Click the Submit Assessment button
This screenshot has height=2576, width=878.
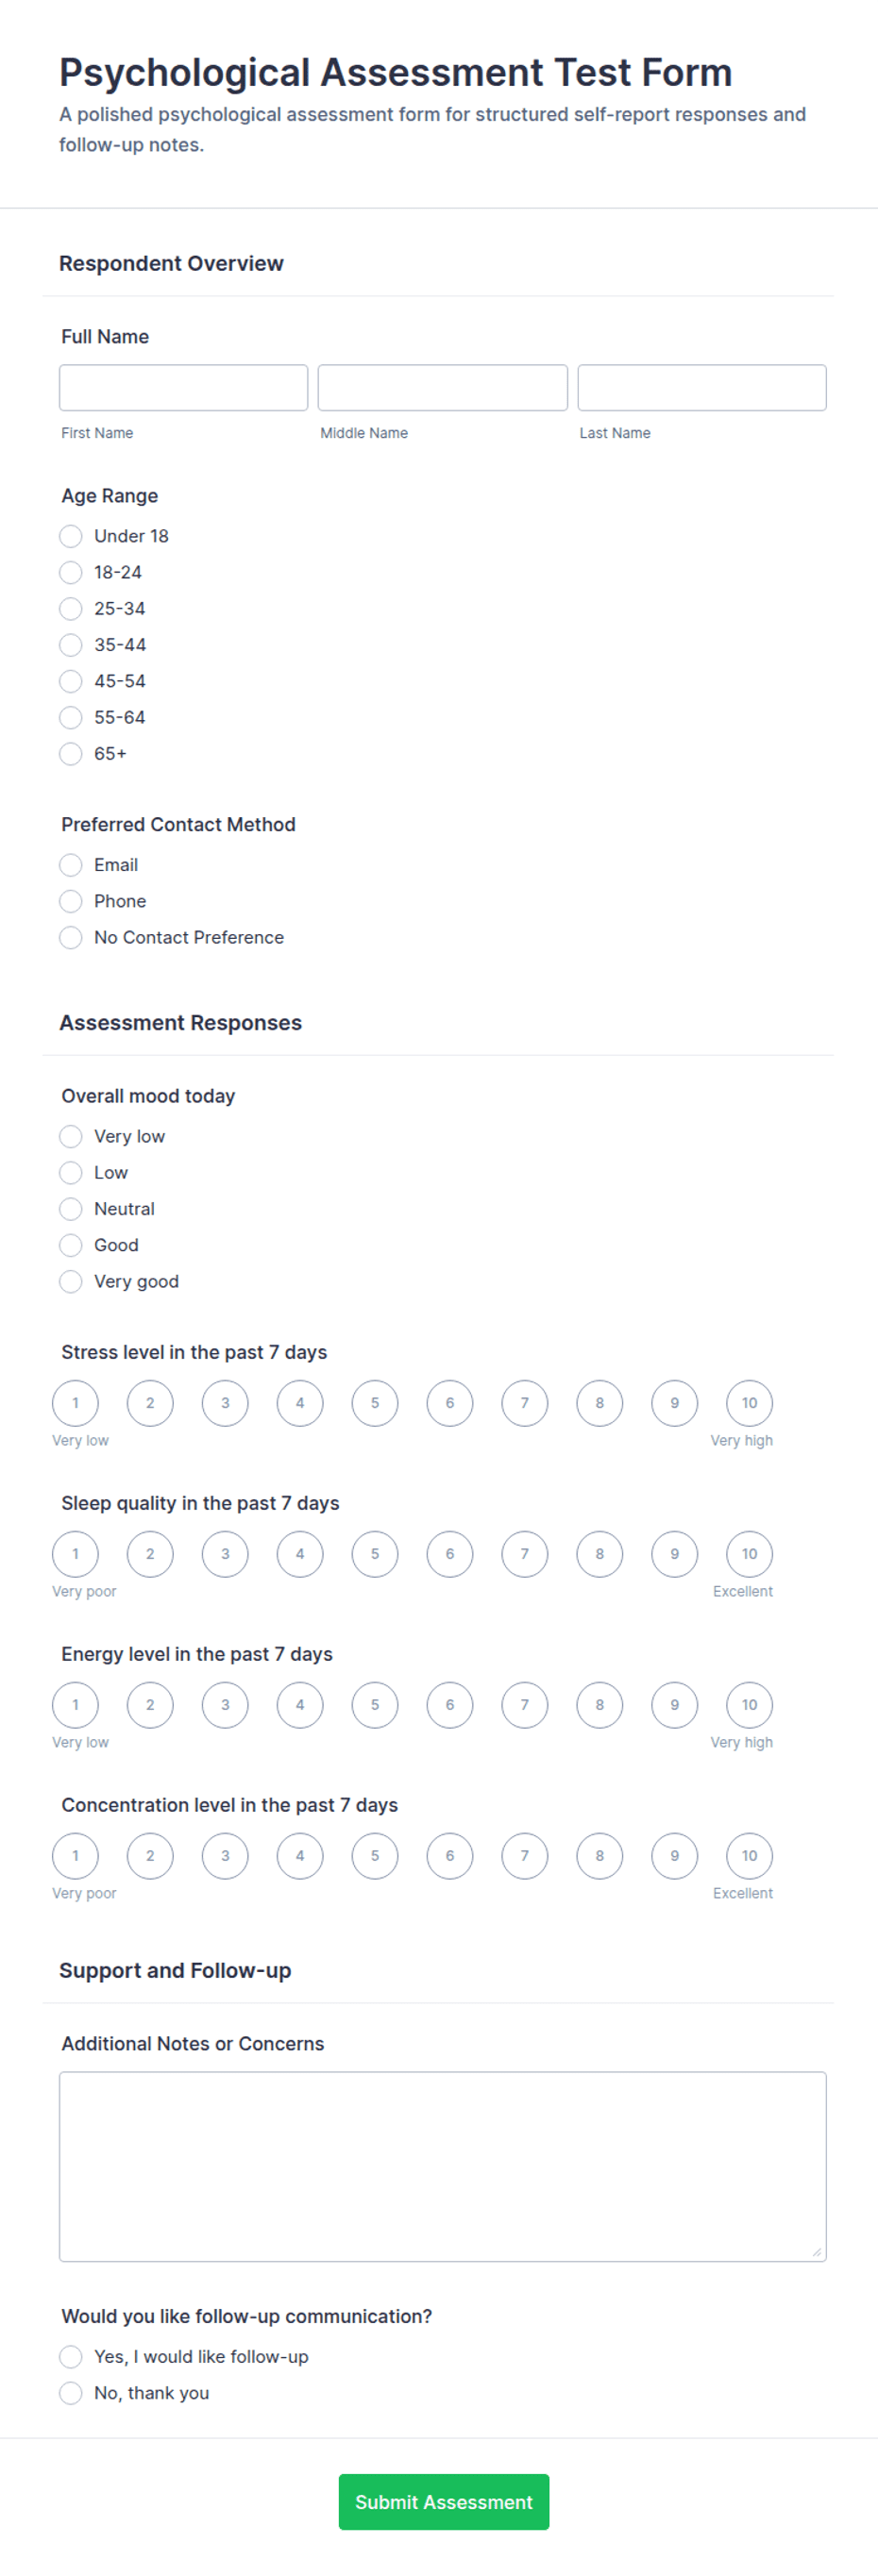click(443, 2501)
